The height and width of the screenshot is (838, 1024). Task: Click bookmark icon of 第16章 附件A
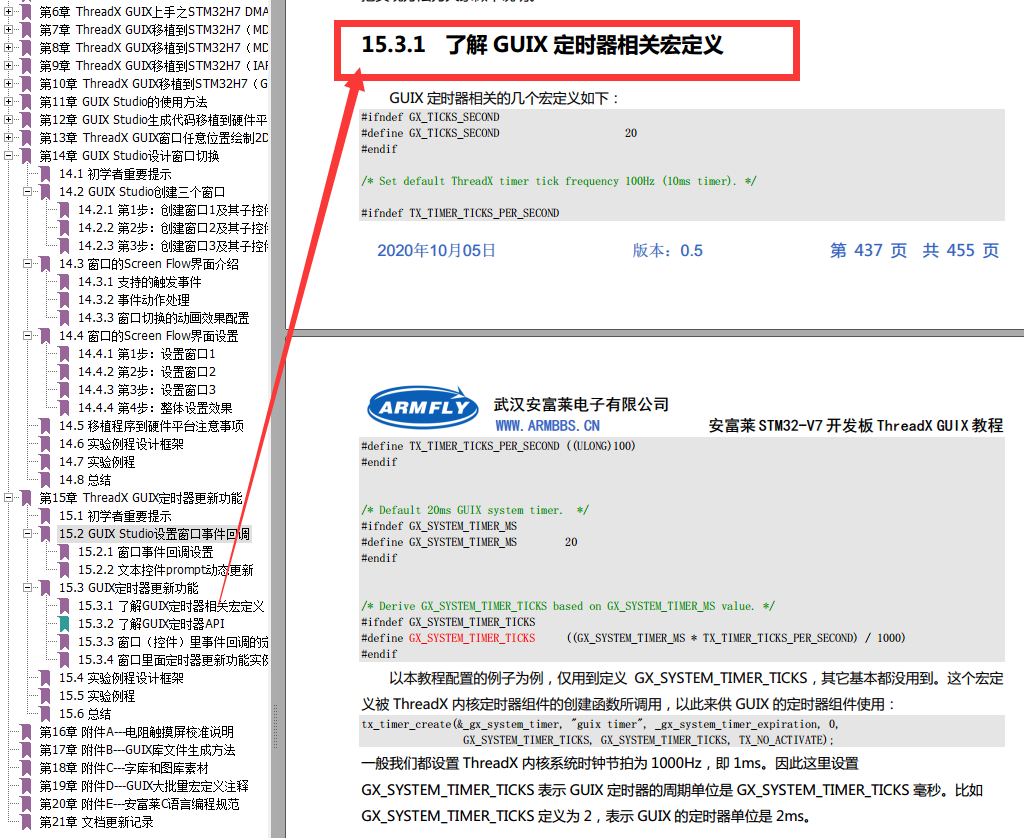tap(26, 732)
